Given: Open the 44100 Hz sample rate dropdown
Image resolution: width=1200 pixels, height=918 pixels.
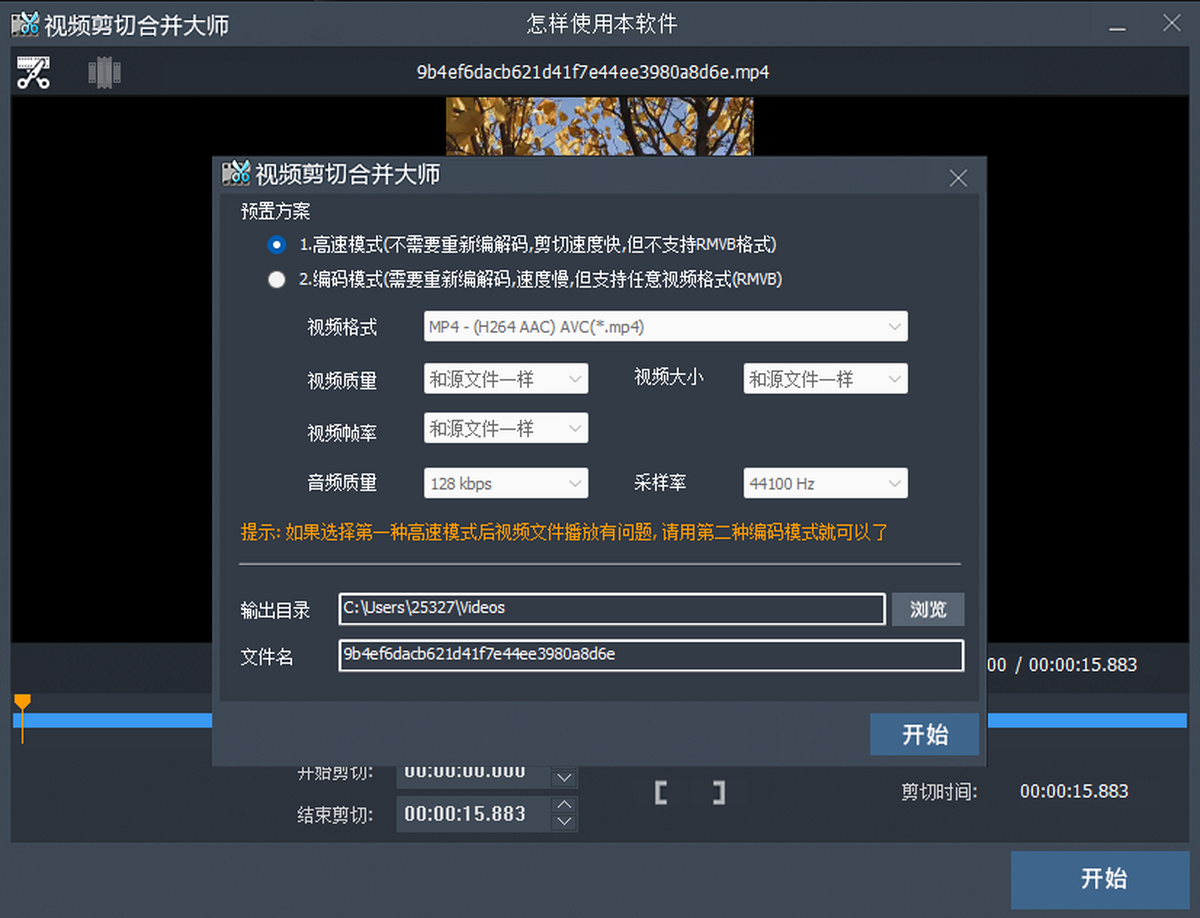Looking at the screenshot, I should coord(825,483).
